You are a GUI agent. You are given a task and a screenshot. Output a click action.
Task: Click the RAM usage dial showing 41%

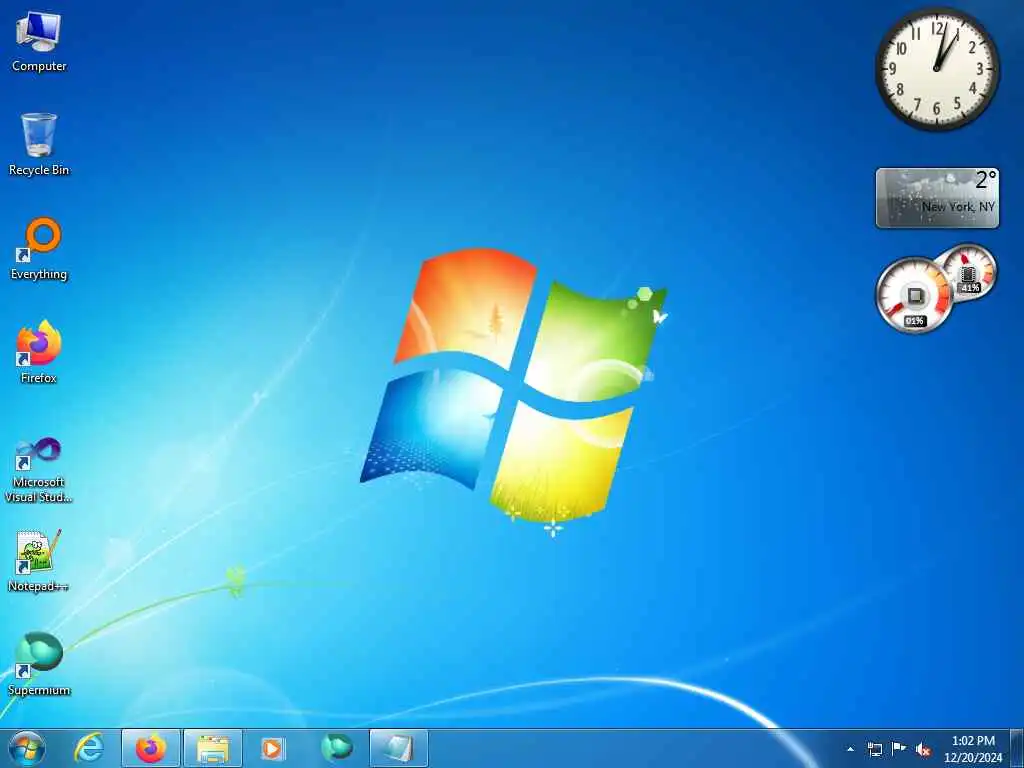pos(969,273)
